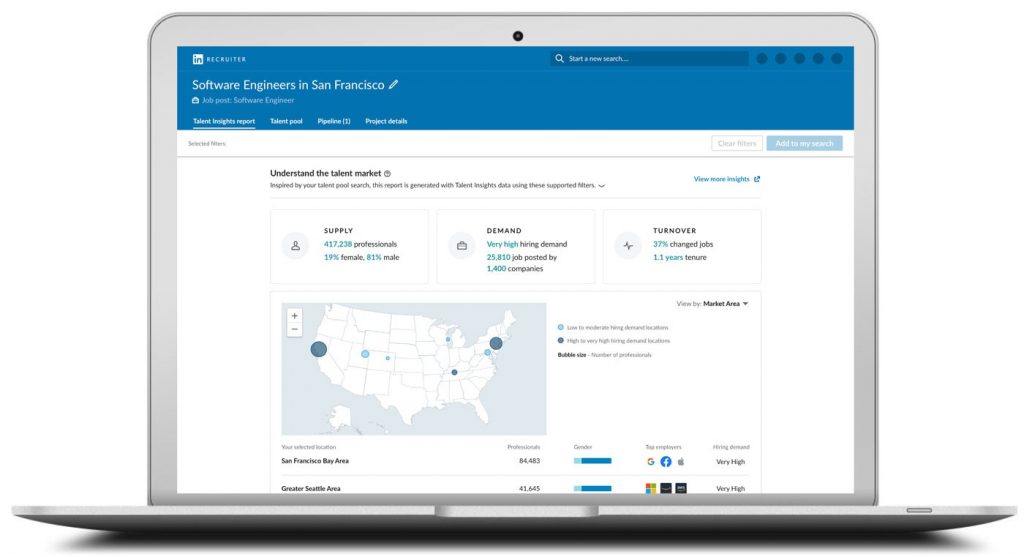Edit project title with pencil icon

pyautogui.click(x=393, y=84)
